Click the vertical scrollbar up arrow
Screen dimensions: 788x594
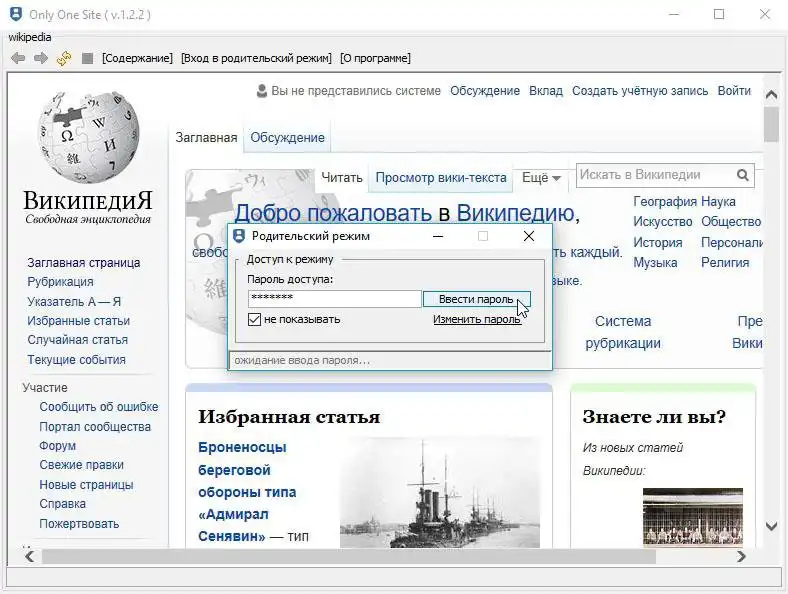tap(771, 94)
